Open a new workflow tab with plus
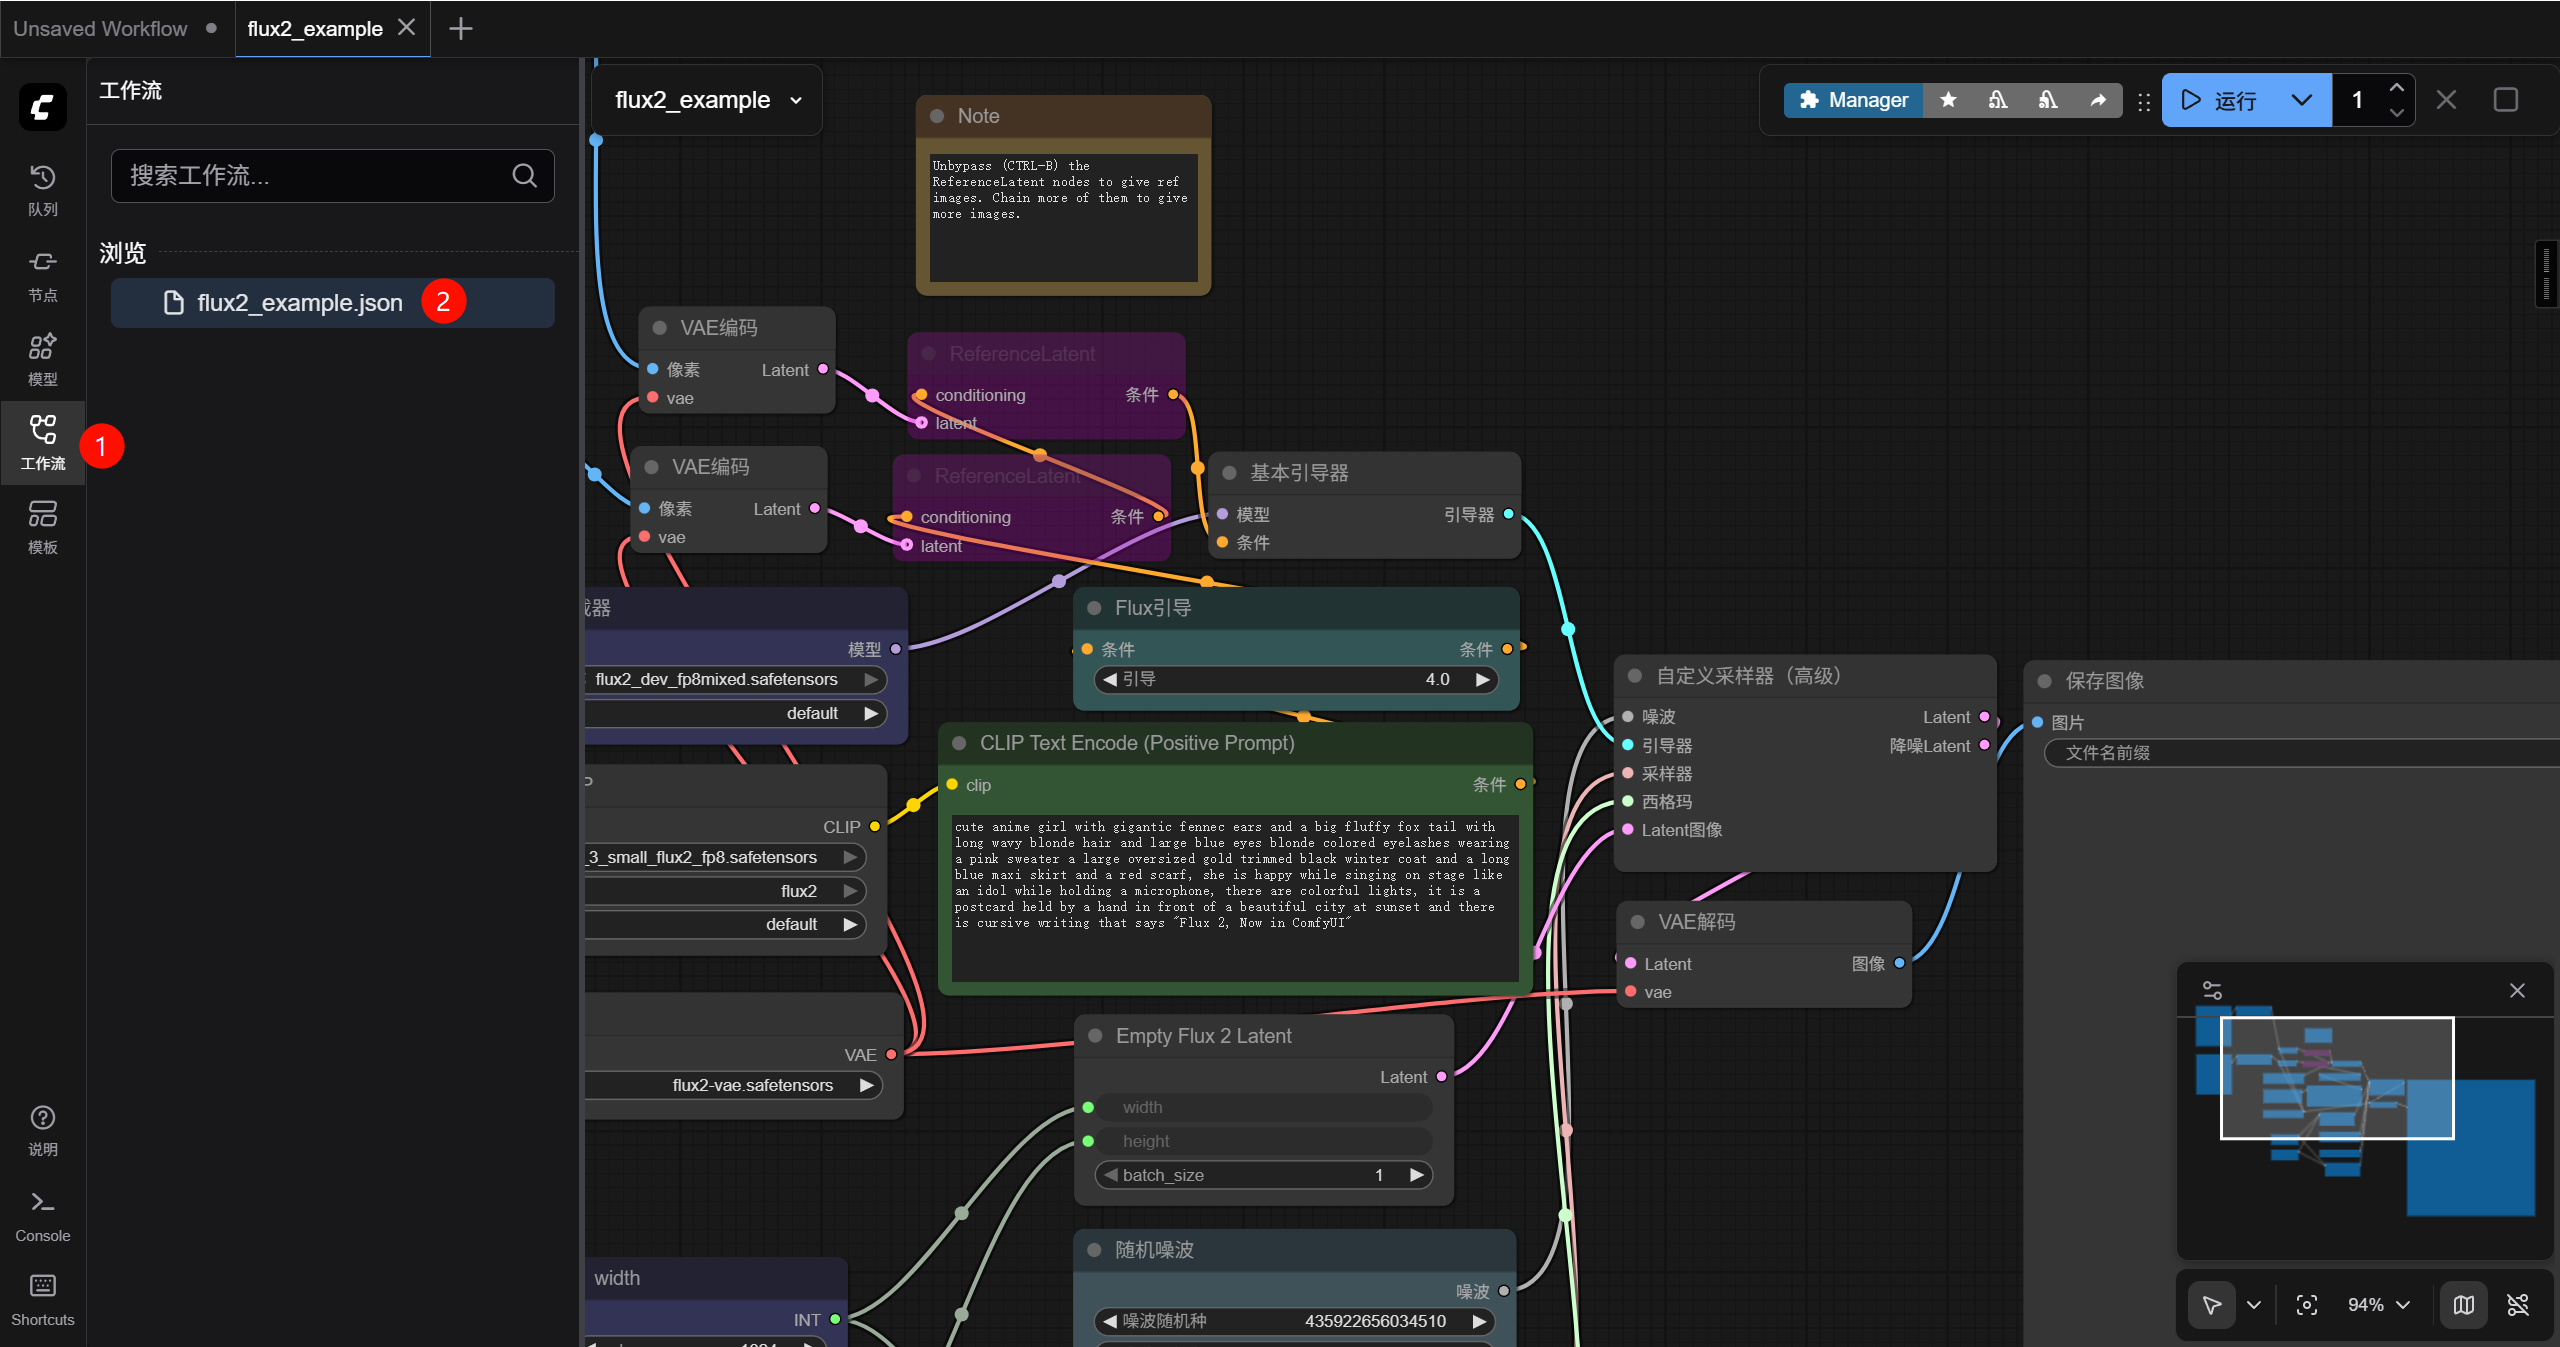 point(460,28)
